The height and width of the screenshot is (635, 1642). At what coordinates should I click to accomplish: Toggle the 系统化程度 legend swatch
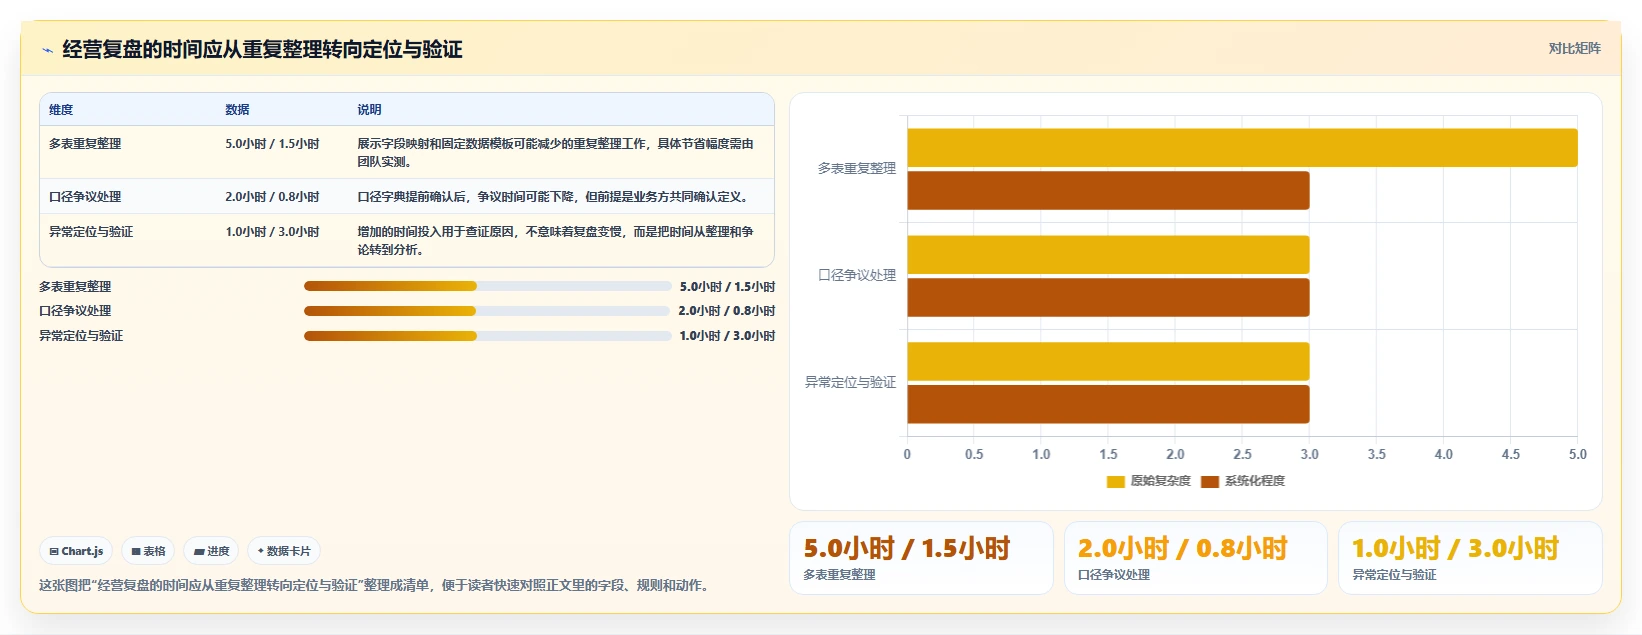1210,481
